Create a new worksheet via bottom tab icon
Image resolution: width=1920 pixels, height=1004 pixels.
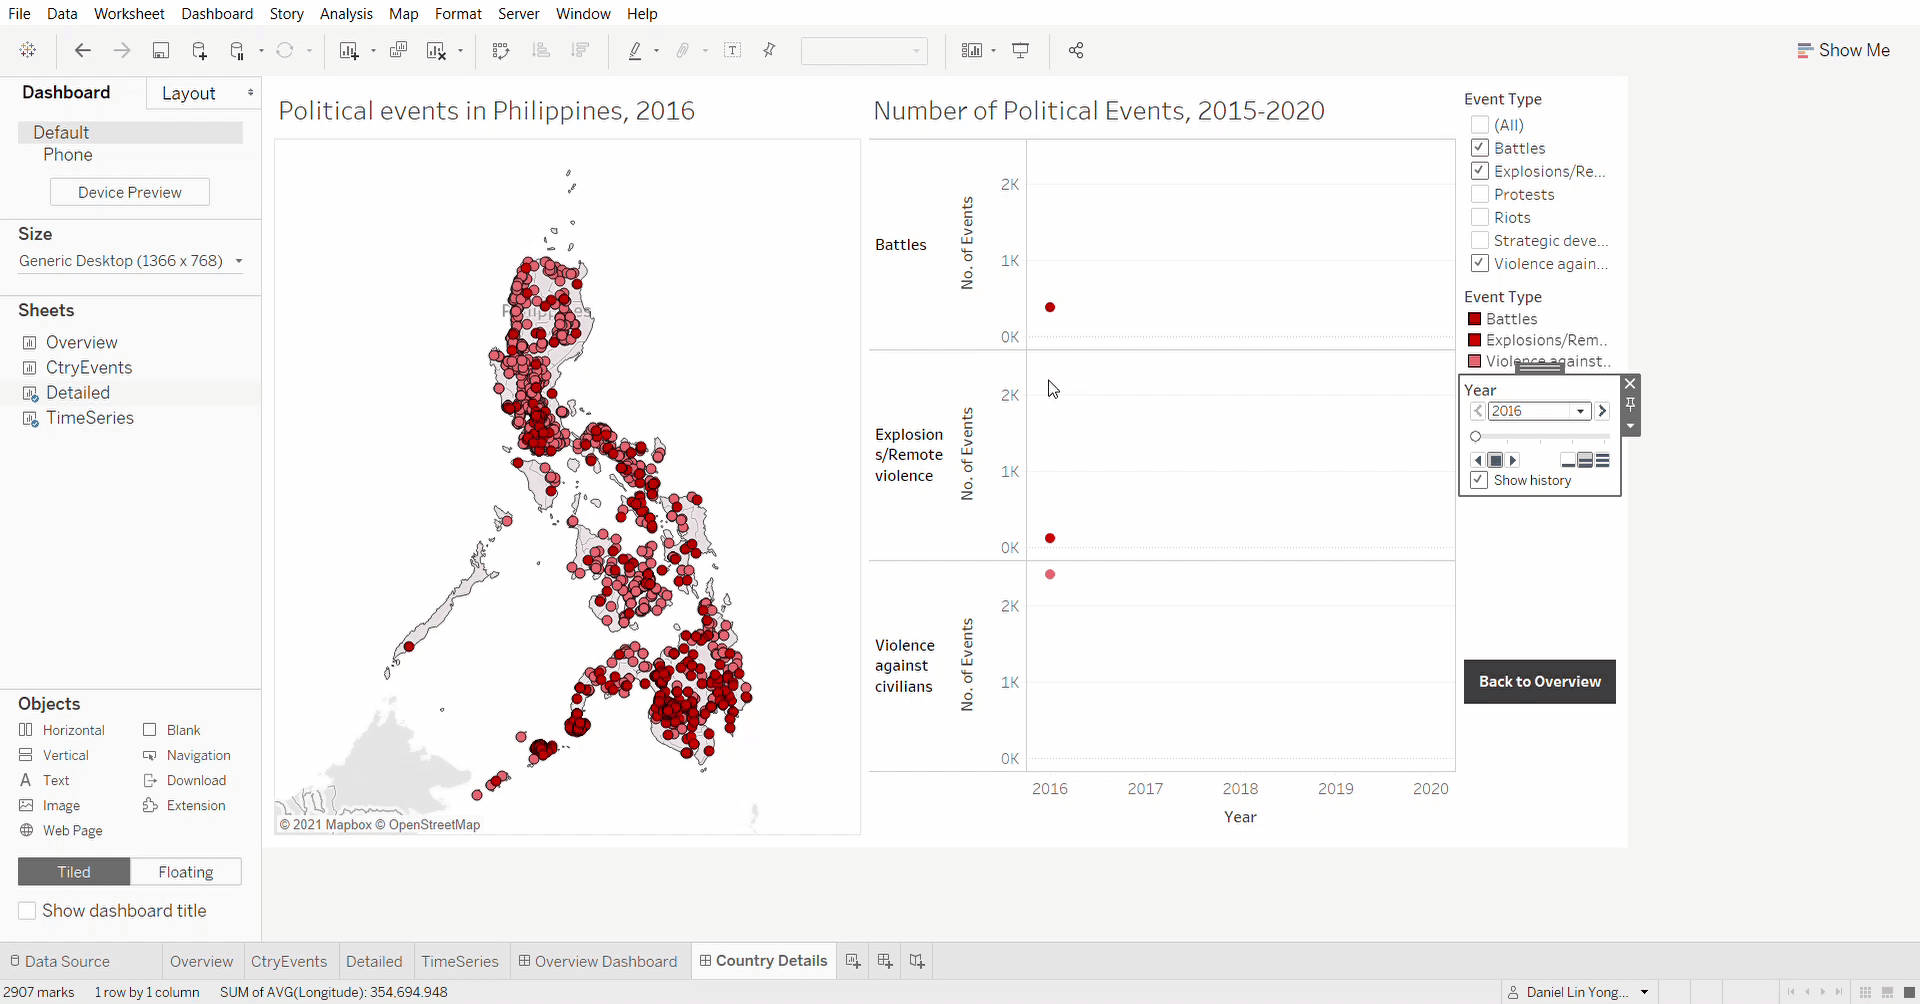pyautogui.click(x=853, y=961)
